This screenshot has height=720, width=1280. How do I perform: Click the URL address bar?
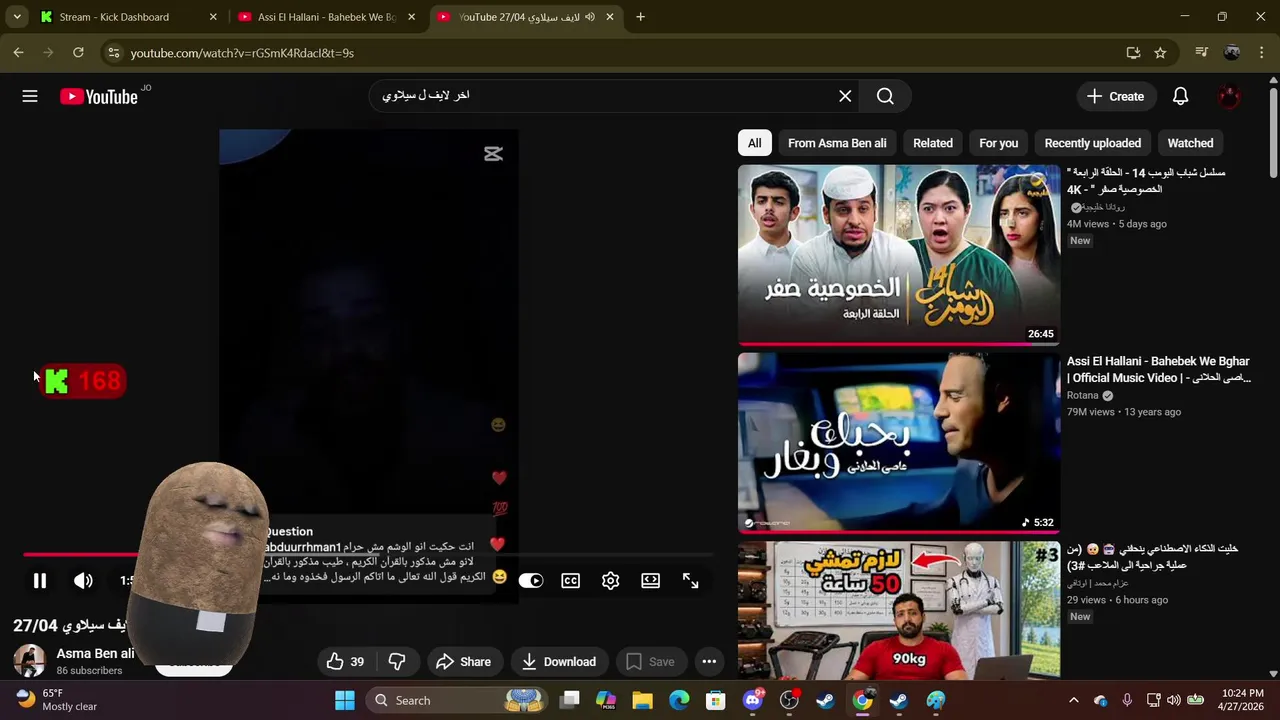(620, 53)
